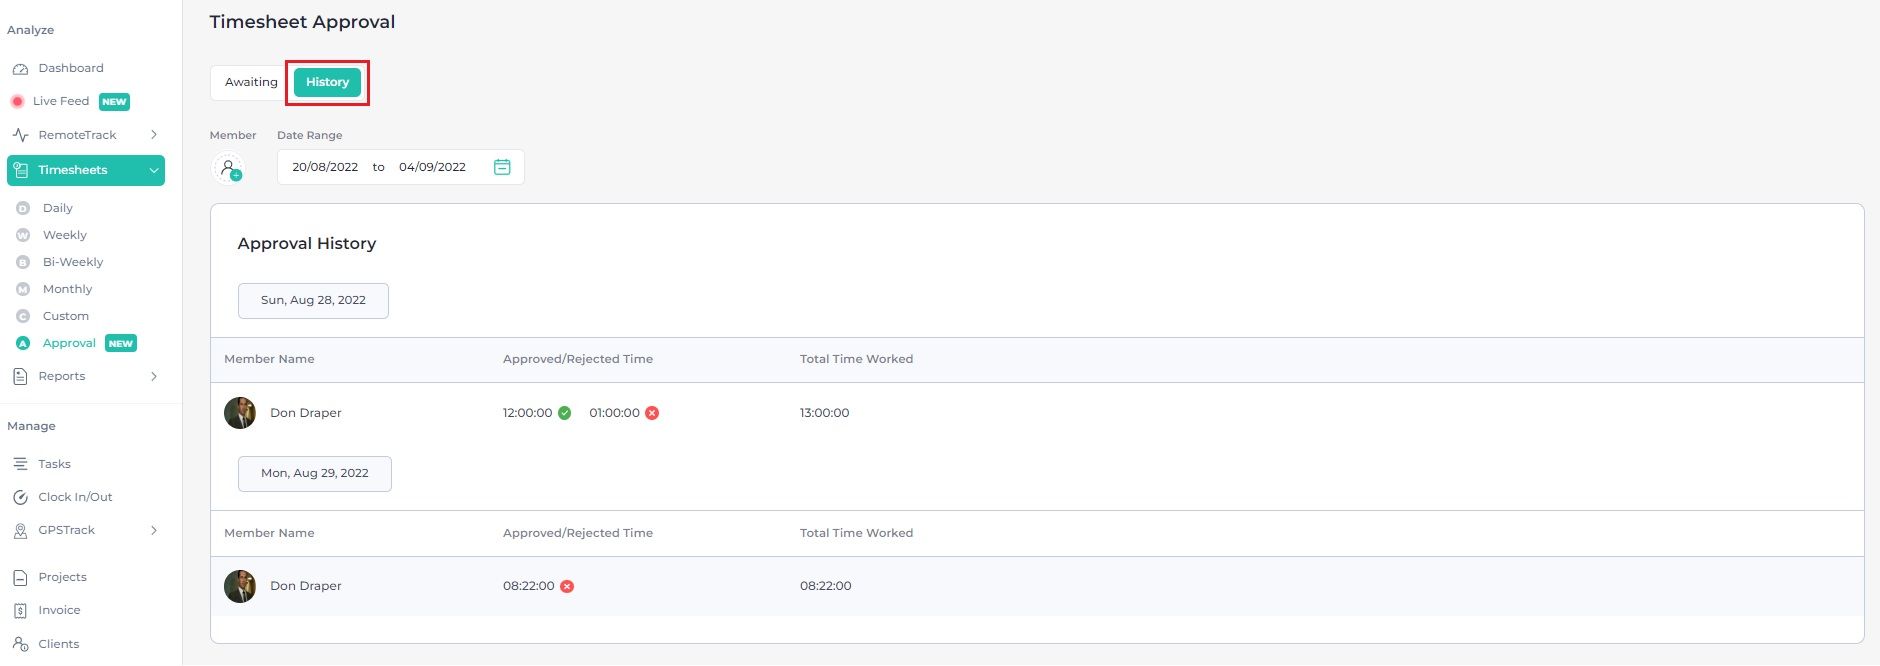Image resolution: width=1880 pixels, height=666 pixels.
Task: Click the Daily circle icon
Action: (23, 208)
